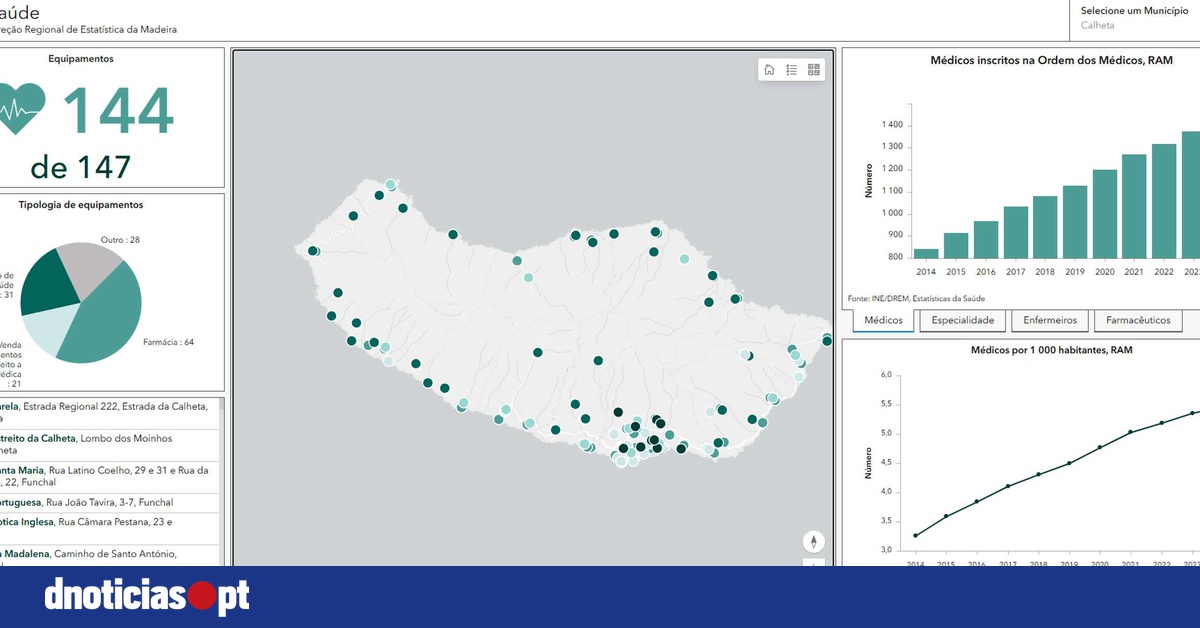Click the heart pulse Equipamentos icon
The image size is (1200, 628).
click(22, 110)
